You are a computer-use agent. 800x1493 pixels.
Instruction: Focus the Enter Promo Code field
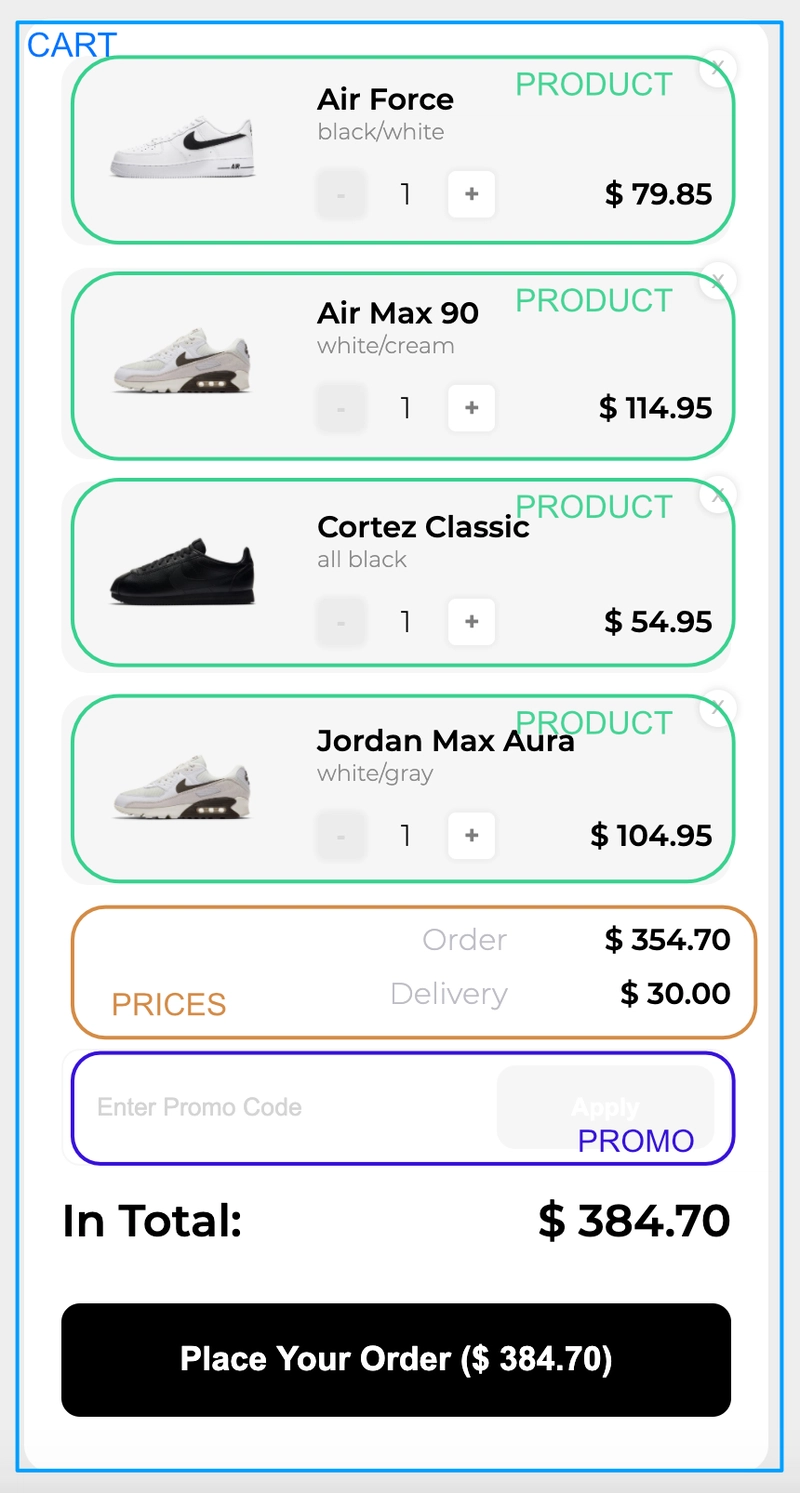(x=280, y=1107)
